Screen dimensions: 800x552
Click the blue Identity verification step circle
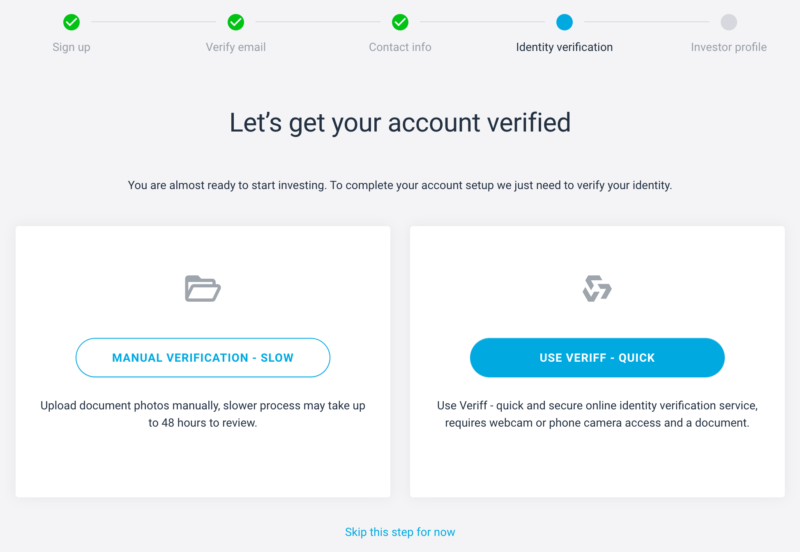click(564, 22)
